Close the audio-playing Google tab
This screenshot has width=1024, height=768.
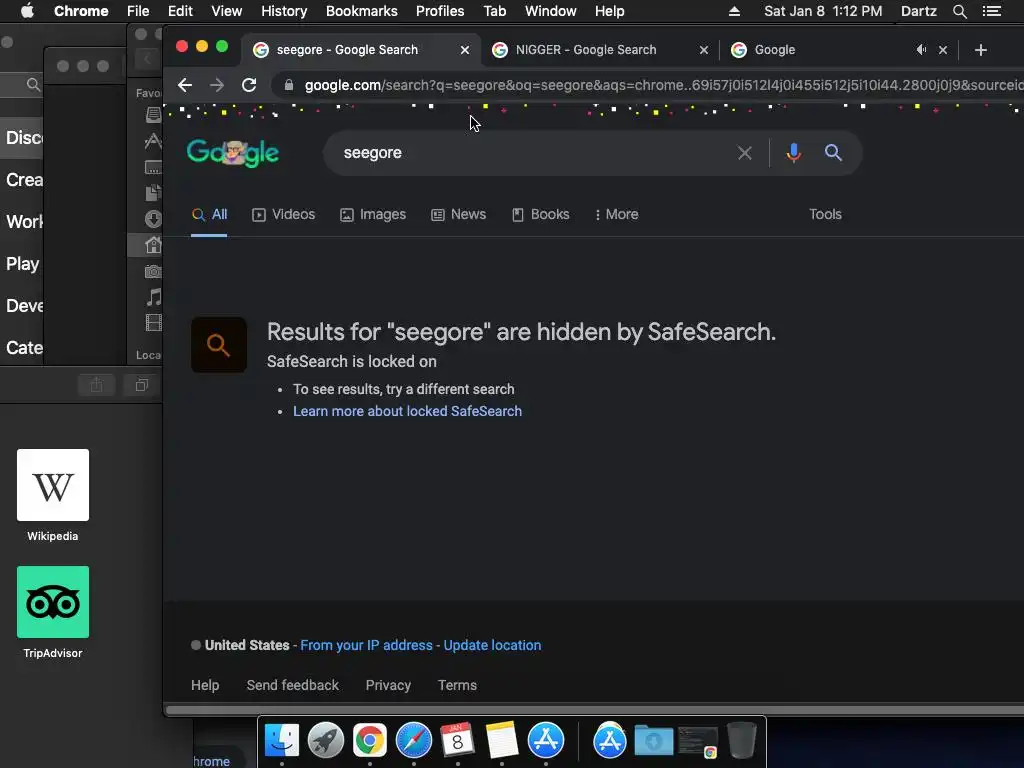942,50
